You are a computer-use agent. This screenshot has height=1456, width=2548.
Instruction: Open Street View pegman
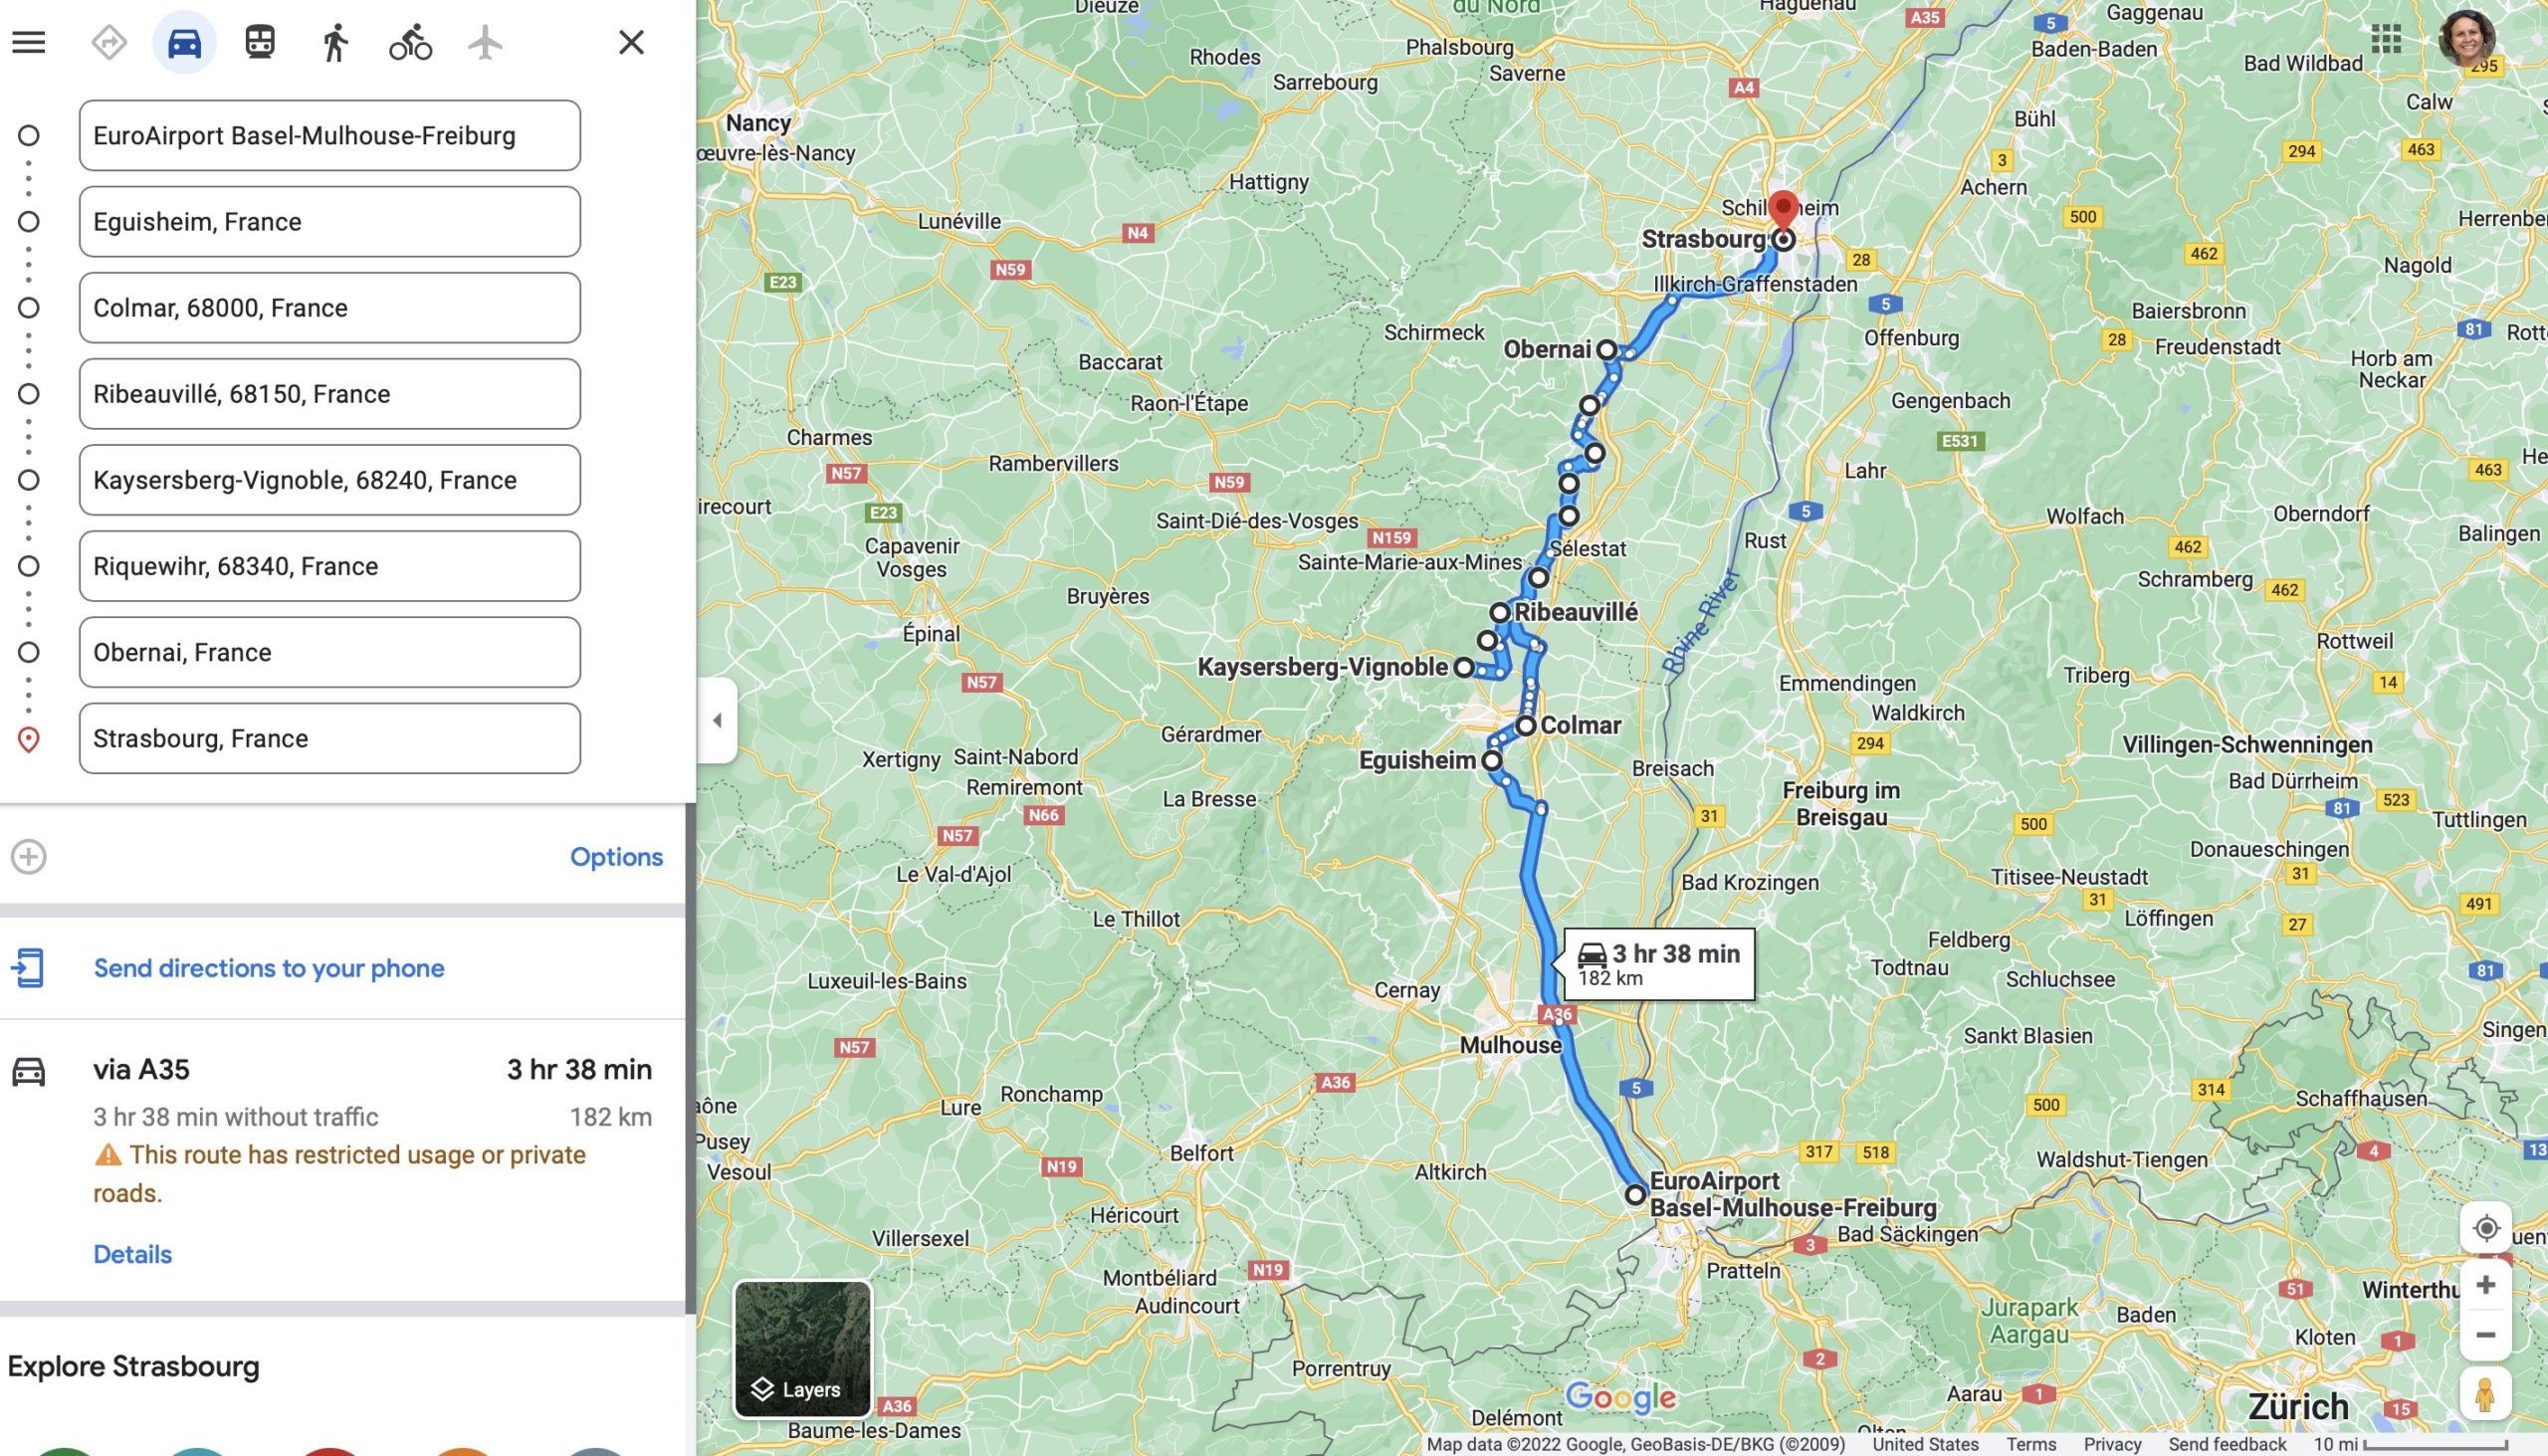pos(2486,1395)
